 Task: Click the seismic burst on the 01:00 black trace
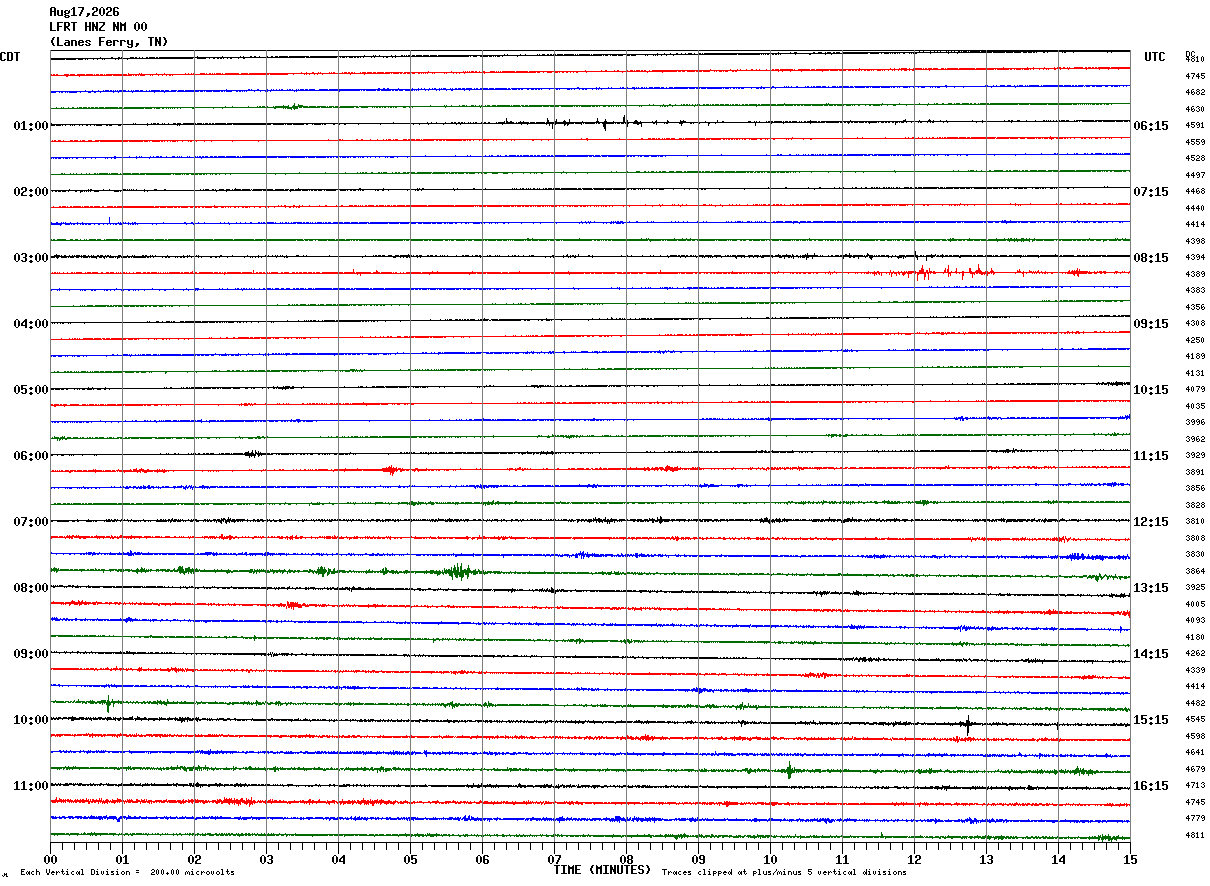coord(595,122)
